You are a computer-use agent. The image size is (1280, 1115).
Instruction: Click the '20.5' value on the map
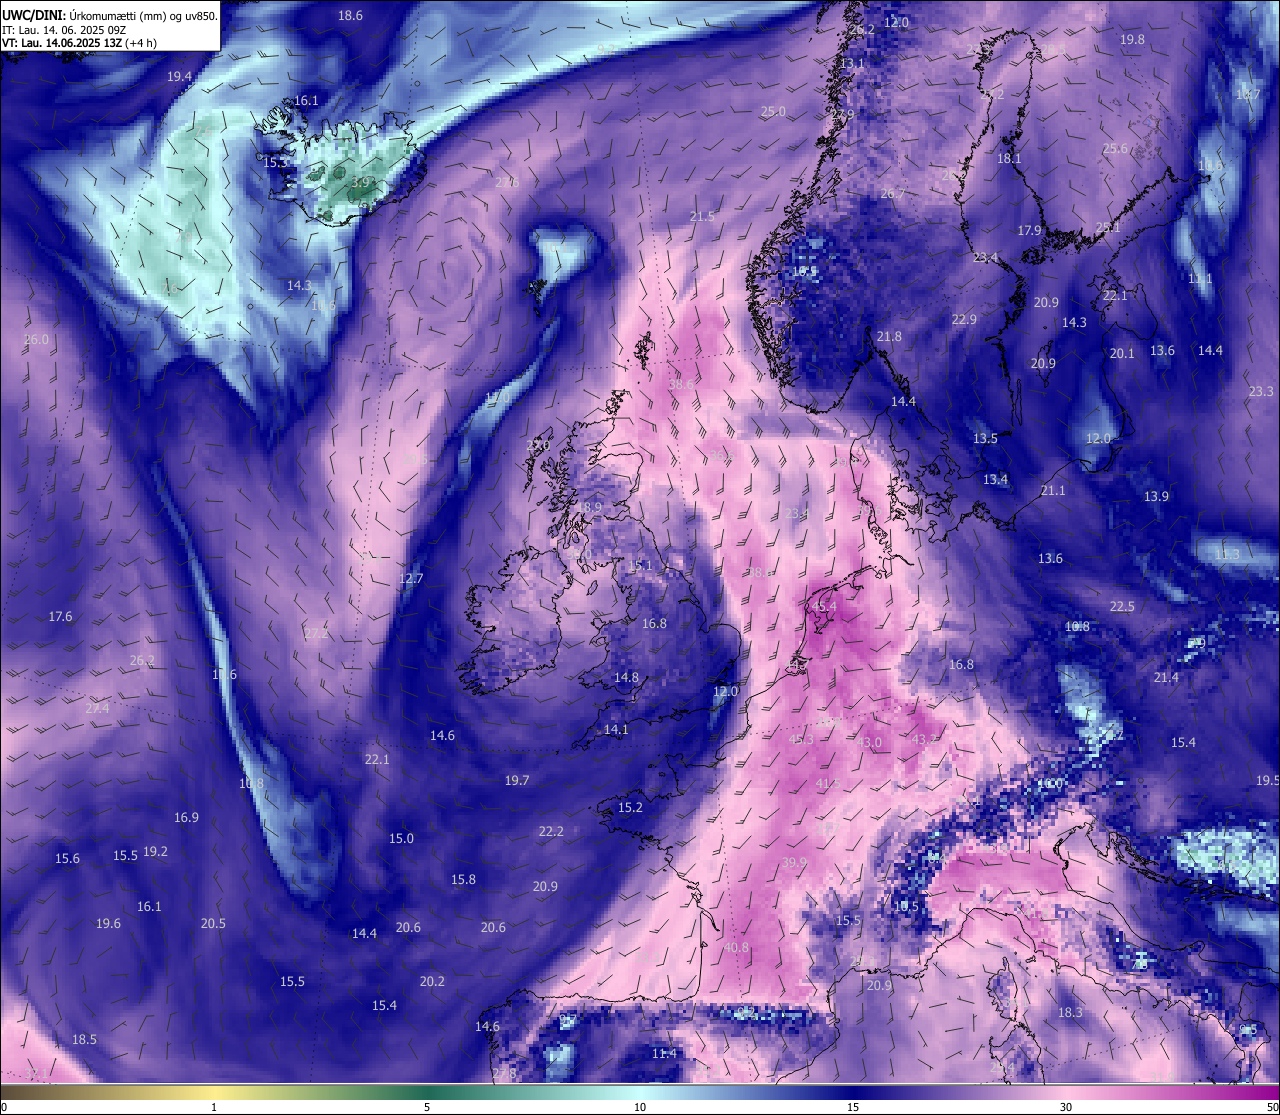tap(213, 924)
